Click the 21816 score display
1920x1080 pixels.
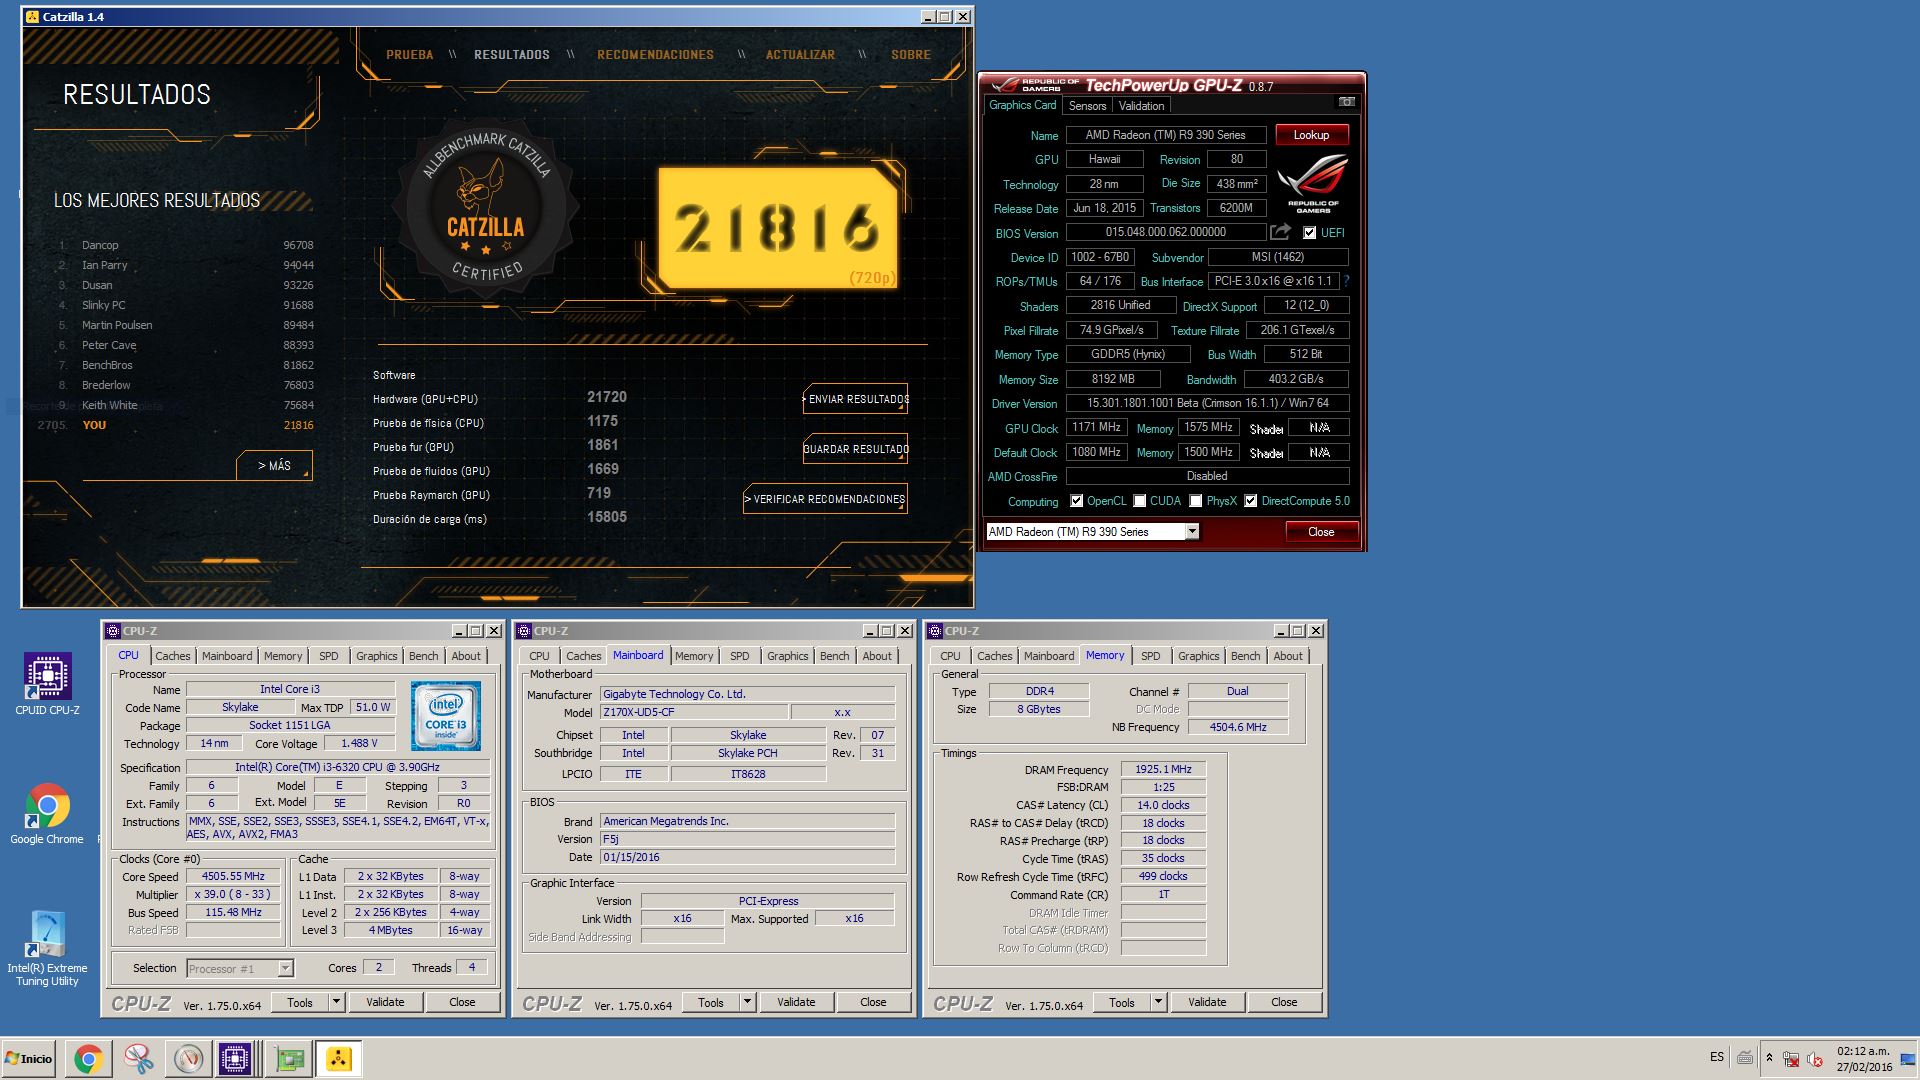777,229
